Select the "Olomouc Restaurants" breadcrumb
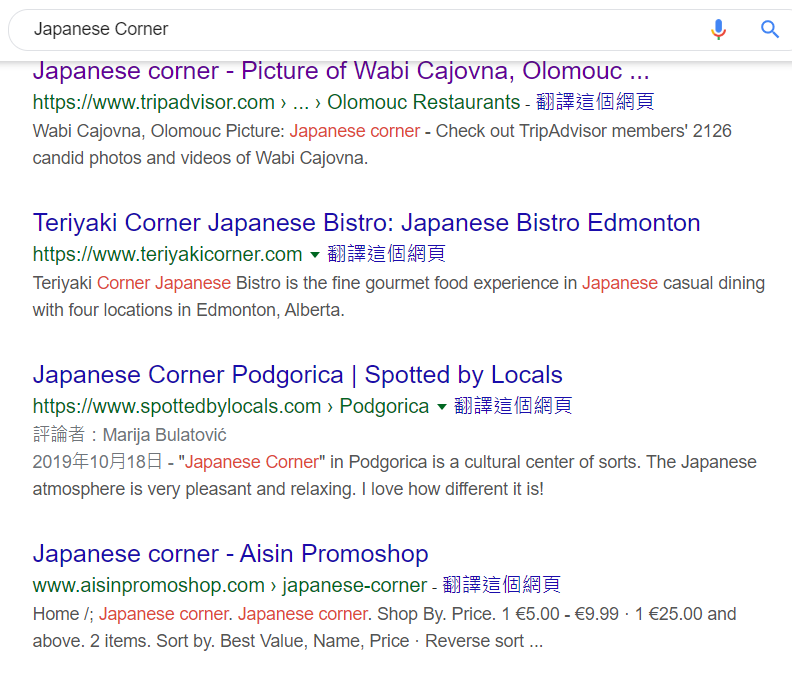Viewport: 792px width, 678px height. coord(423,102)
